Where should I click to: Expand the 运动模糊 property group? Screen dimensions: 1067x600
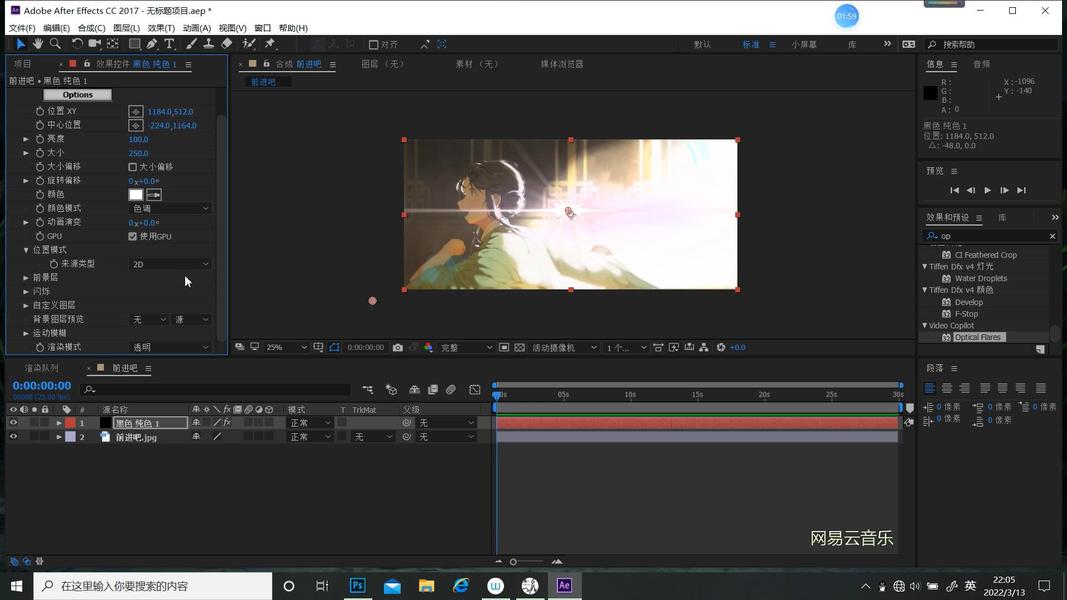point(26,333)
